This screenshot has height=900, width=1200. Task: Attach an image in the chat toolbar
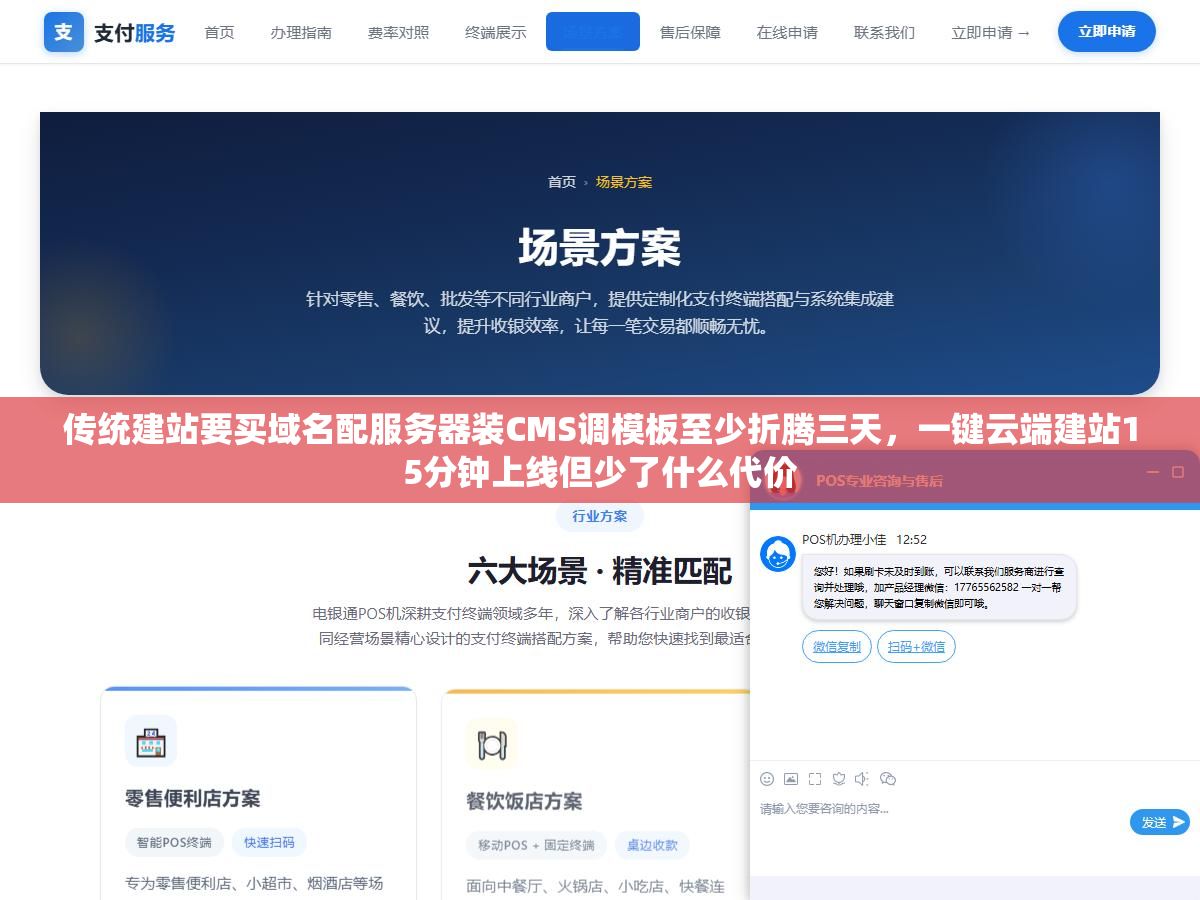(791, 779)
